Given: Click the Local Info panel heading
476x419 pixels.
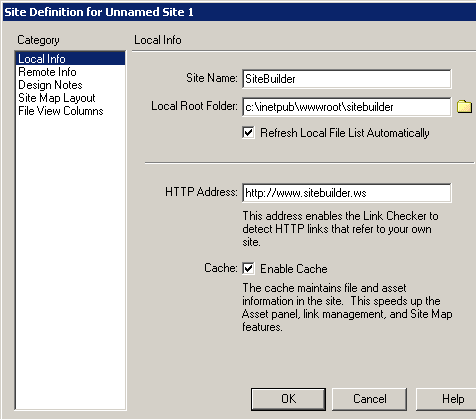Looking at the screenshot, I should pos(158,40).
